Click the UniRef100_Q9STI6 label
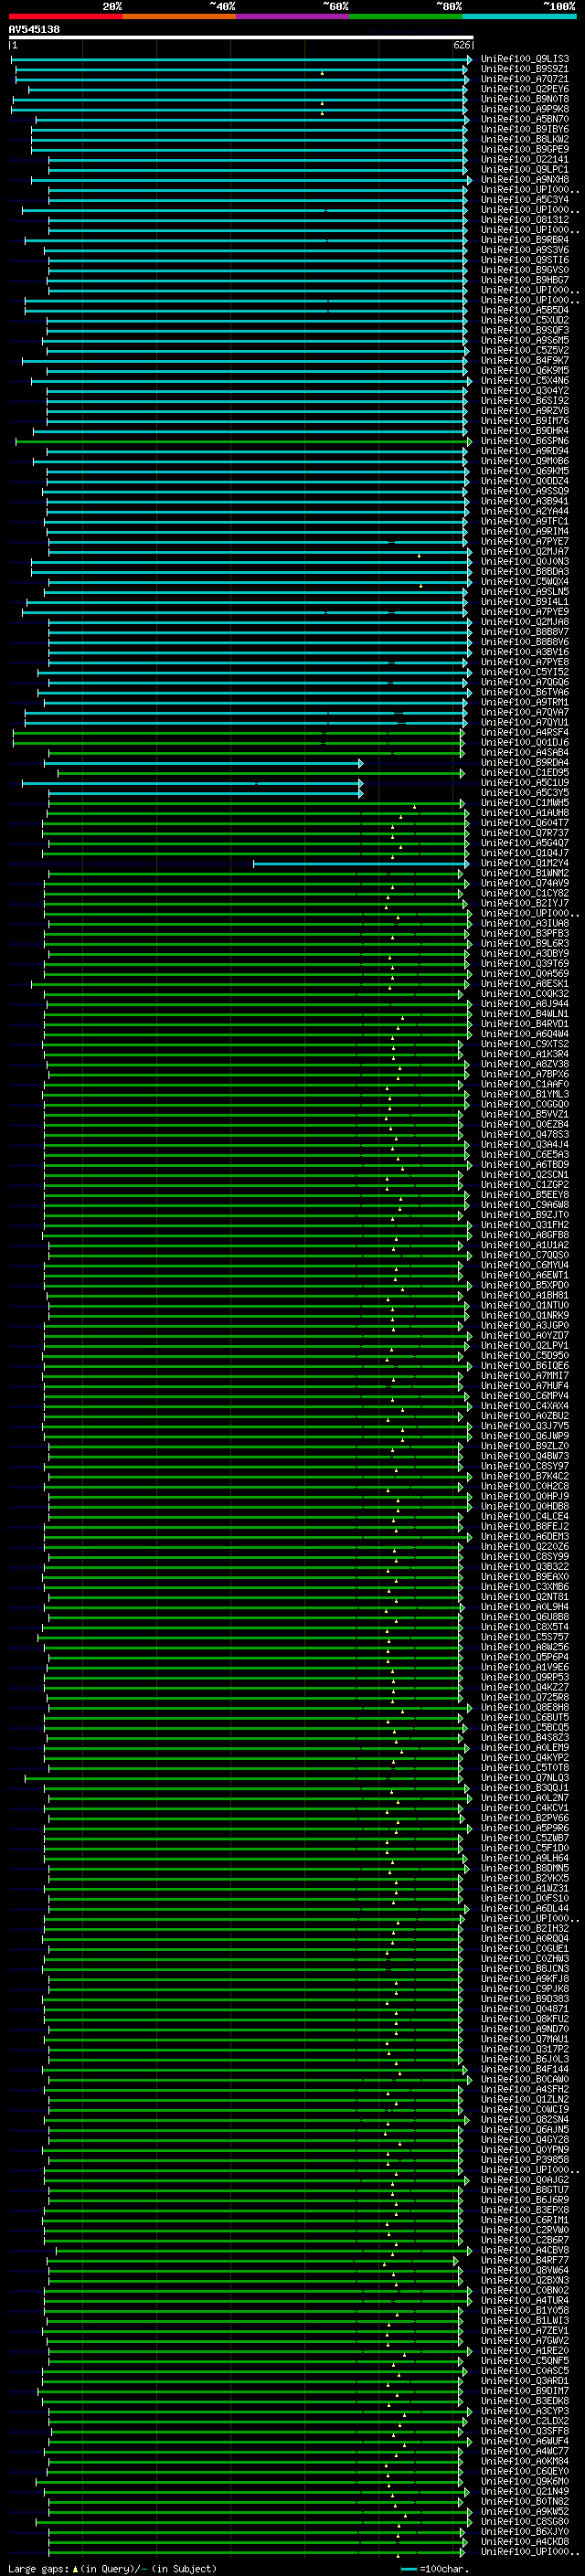 pos(525,260)
